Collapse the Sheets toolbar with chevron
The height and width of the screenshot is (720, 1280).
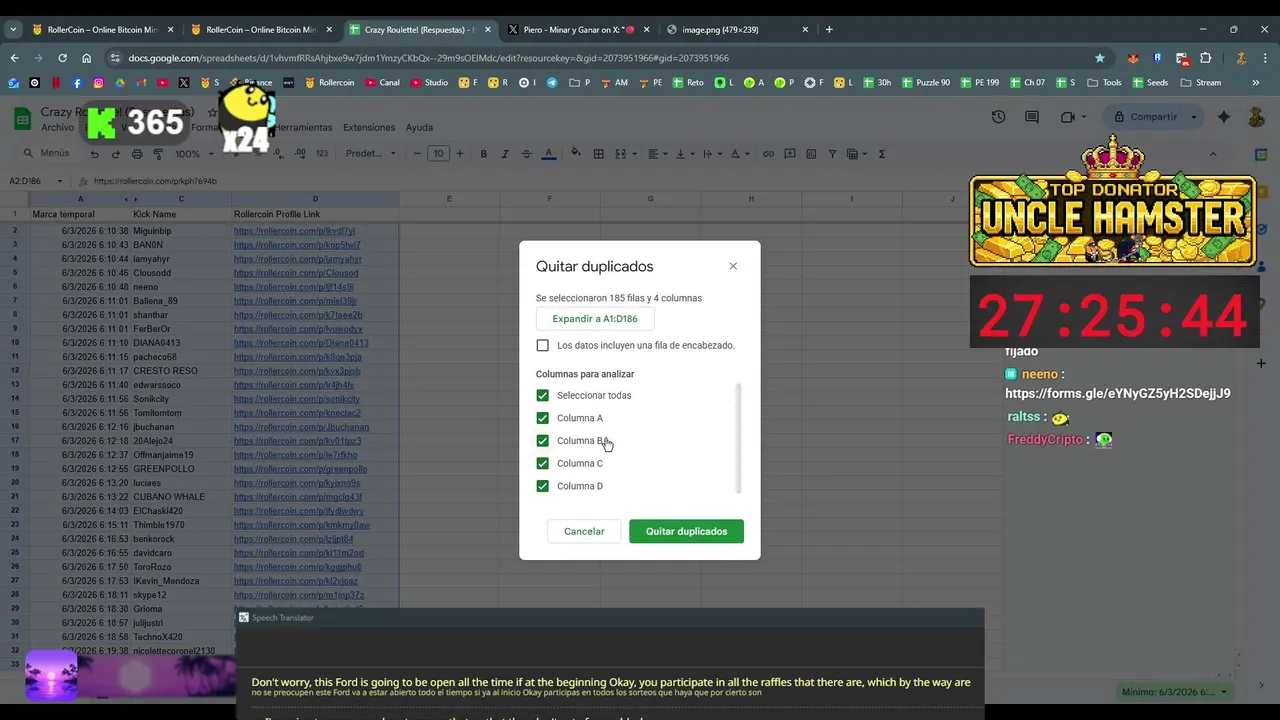pos(1213,154)
